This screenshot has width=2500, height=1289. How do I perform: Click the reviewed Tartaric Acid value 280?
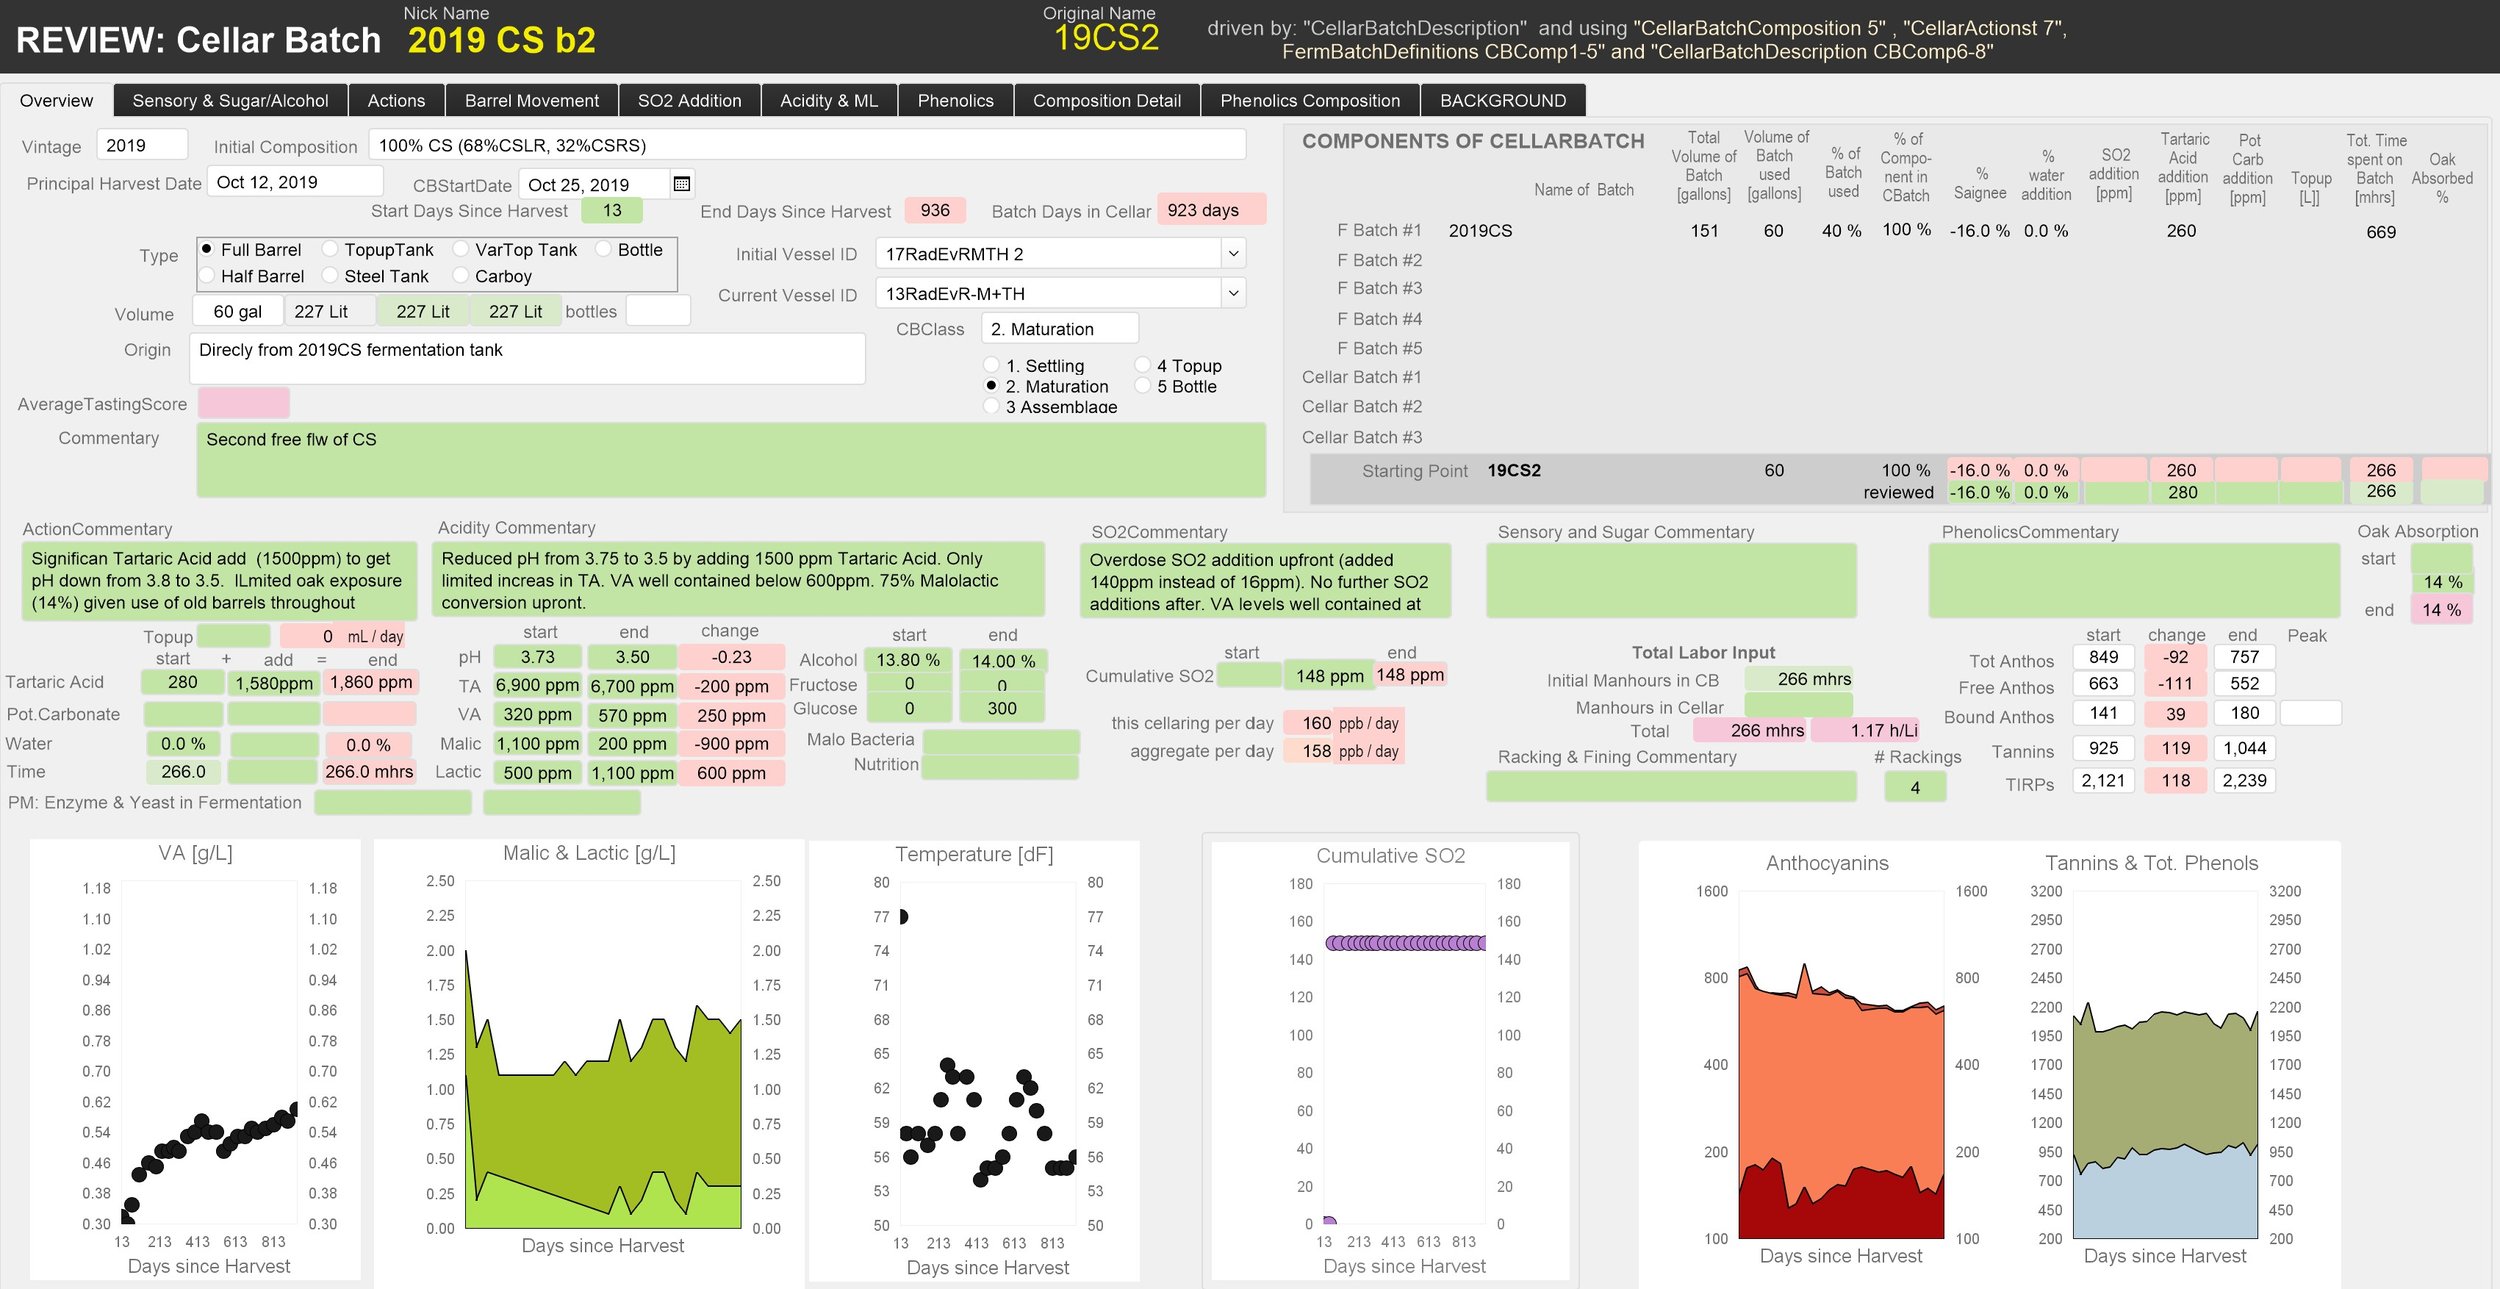pyautogui.click(x=2182, y=492)
